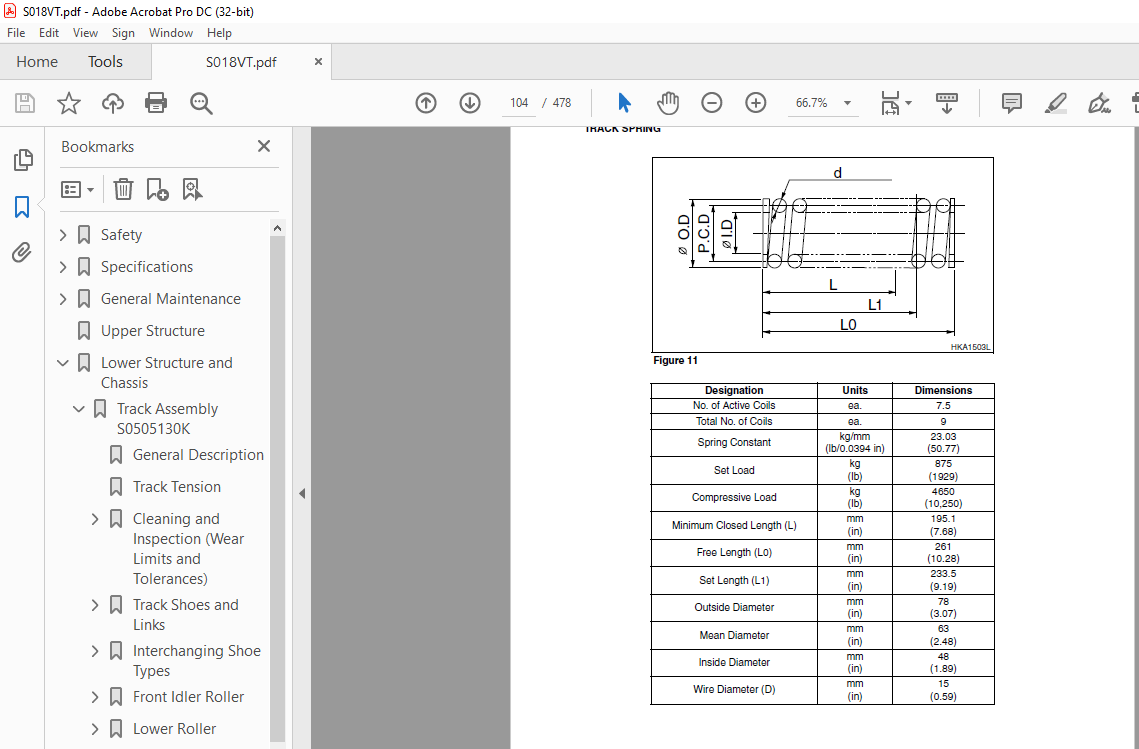Expand the Safety bookmark

(63, 235)
